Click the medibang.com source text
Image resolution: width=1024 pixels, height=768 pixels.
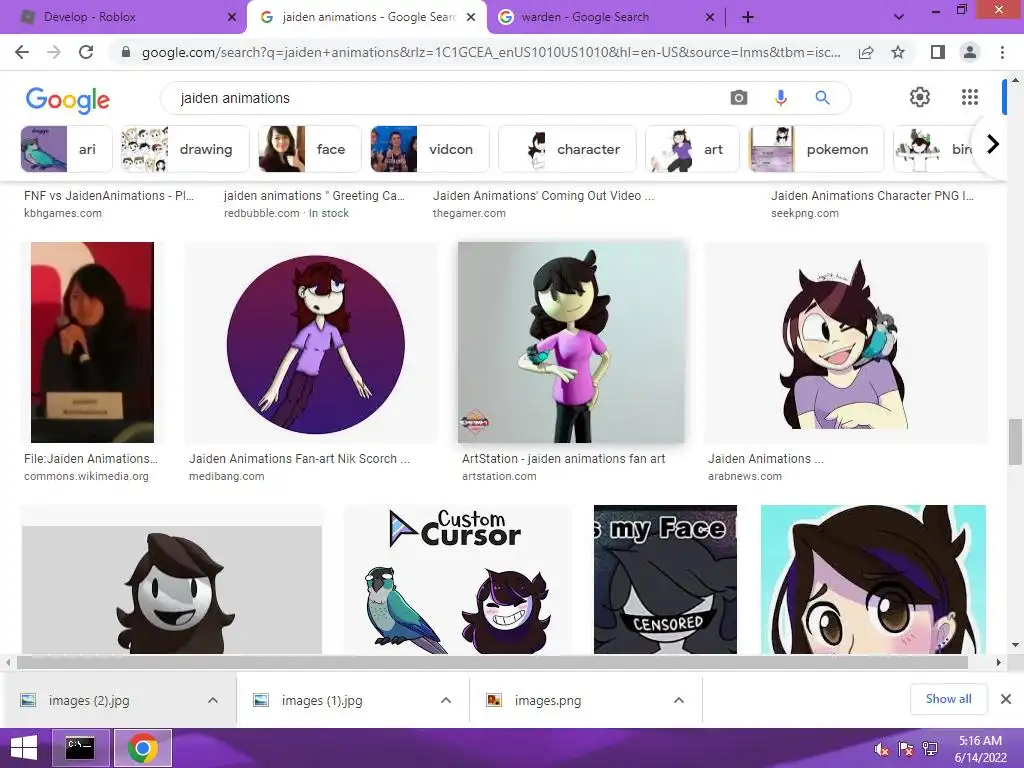click(227, 477)
